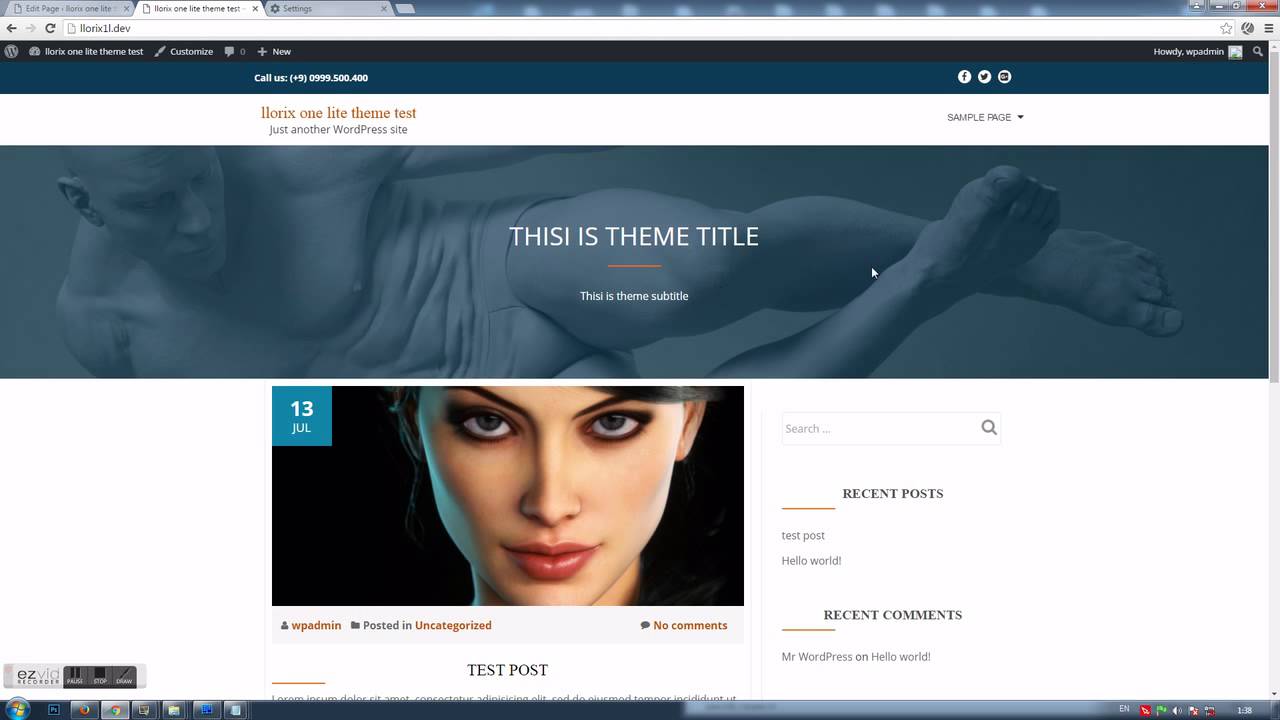Open the WordPress logo menu in admin bar
This screenshot has height=720, width=1280.
[11, 51]
